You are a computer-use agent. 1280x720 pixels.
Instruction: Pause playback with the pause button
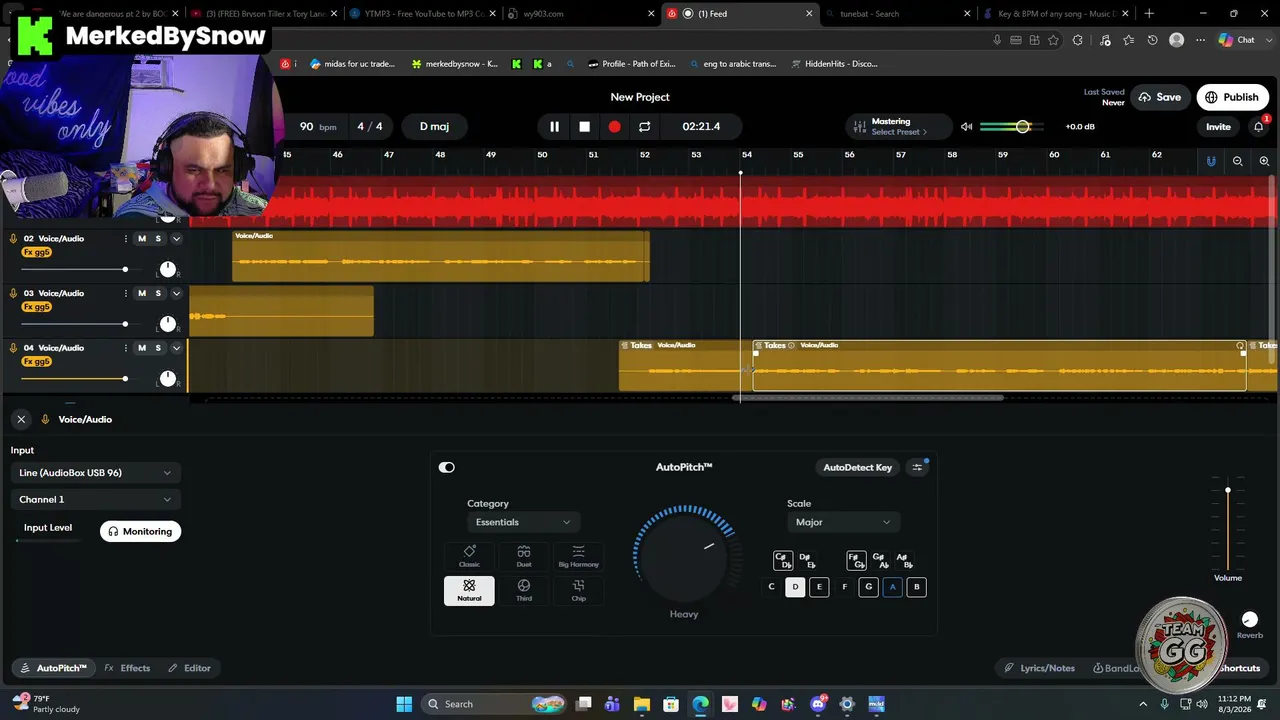[x=554, y=127]
